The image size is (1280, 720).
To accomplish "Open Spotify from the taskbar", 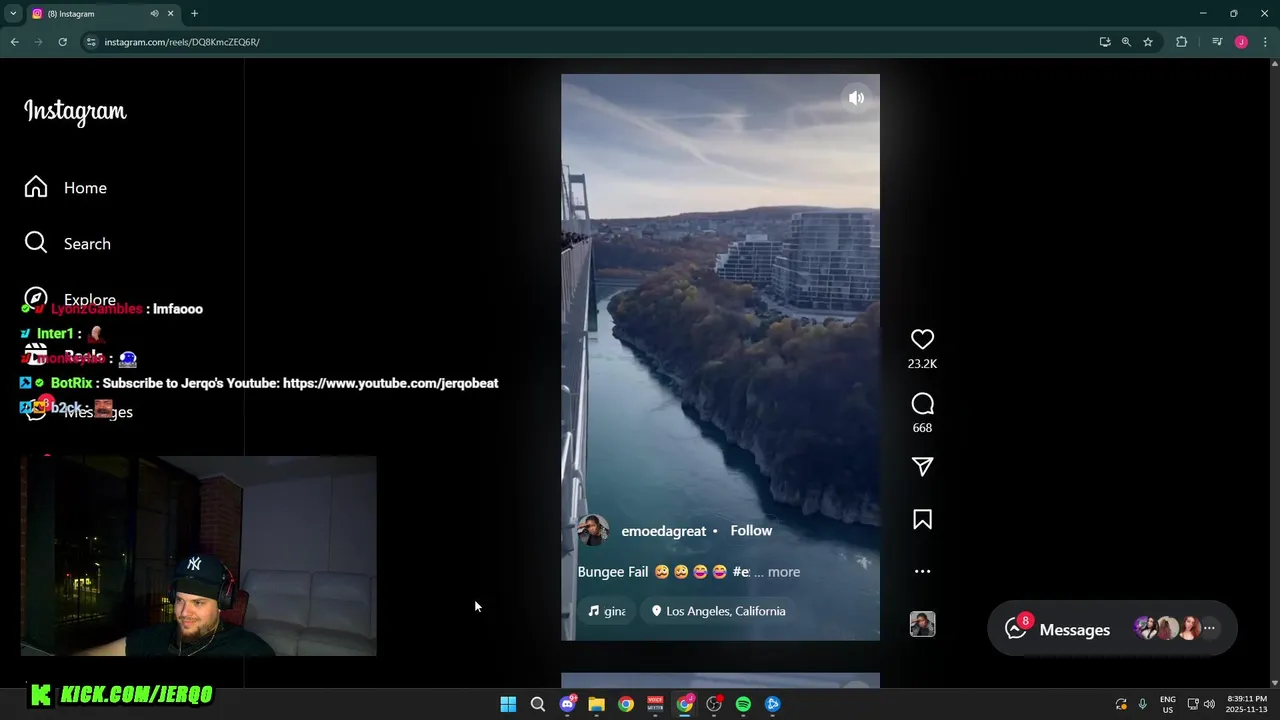I will [743, 704].
